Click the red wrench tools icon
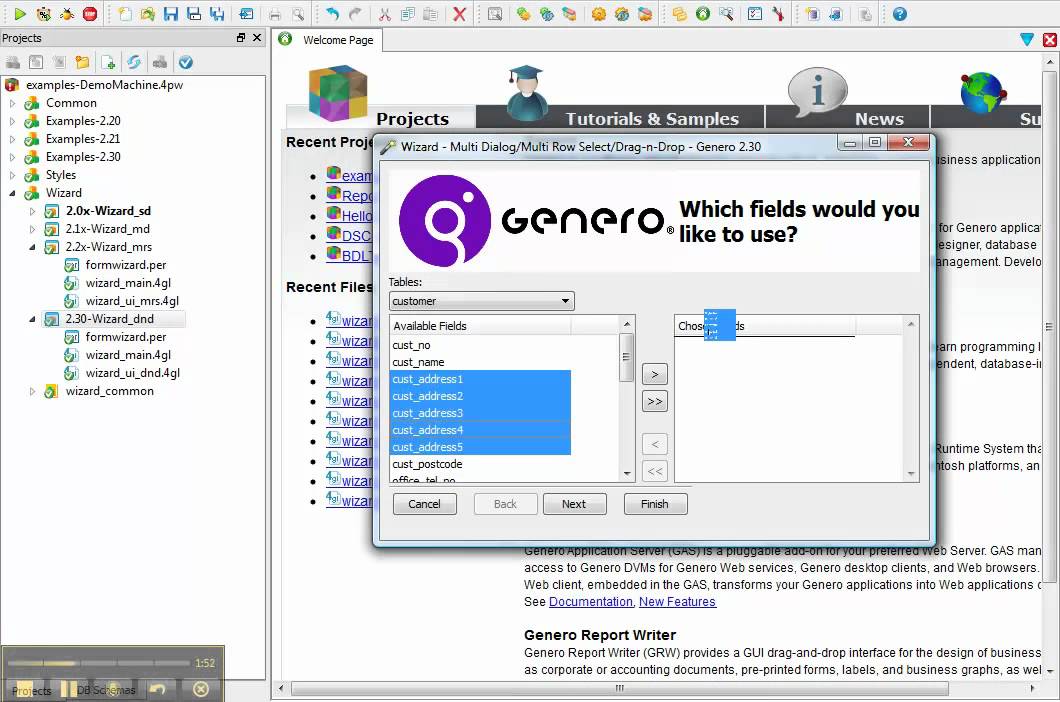 (778, 14)
